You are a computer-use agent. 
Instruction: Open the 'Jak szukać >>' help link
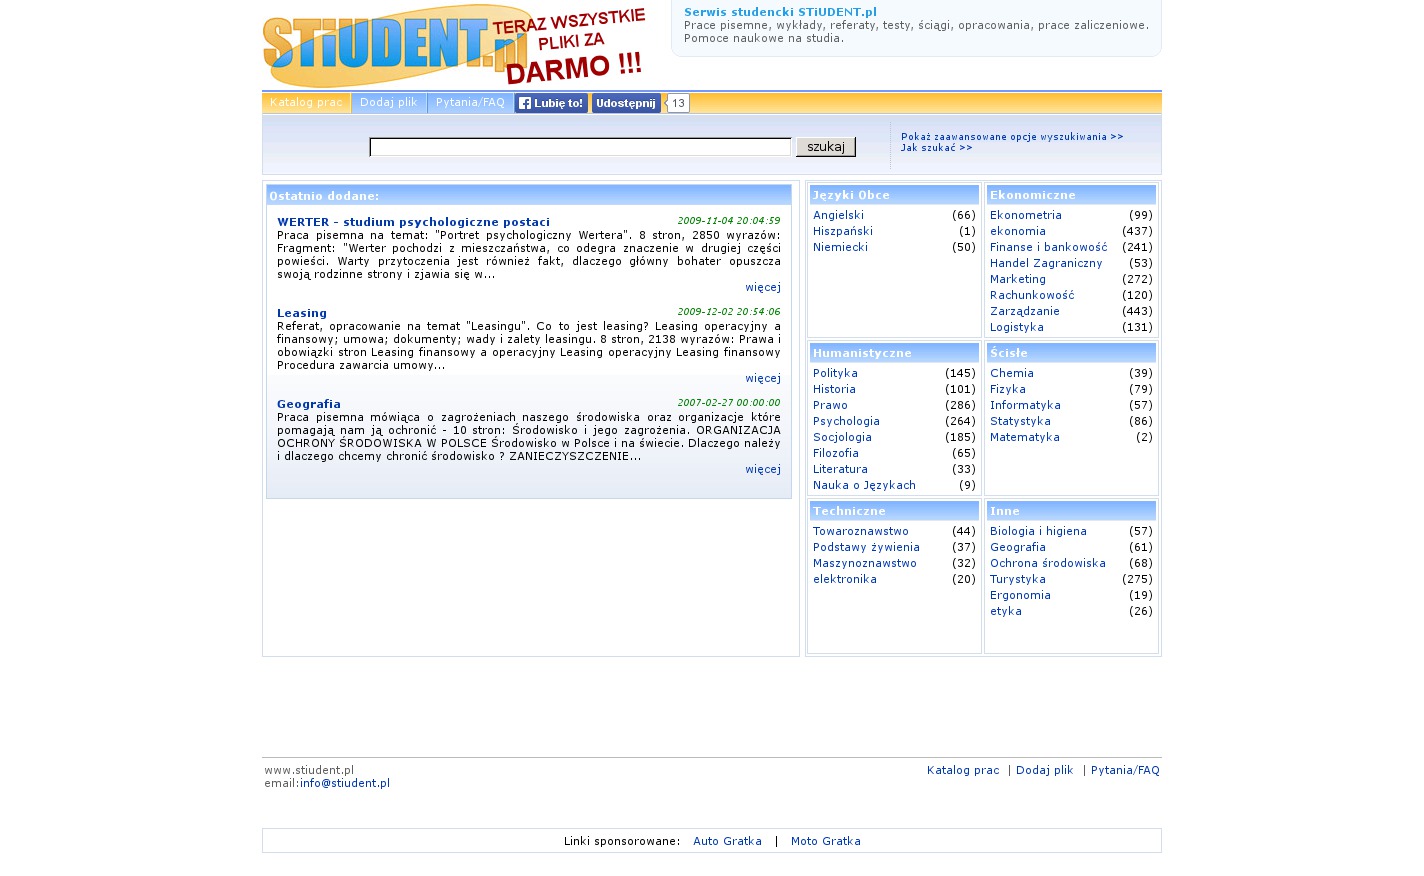pyautogui.click(x=936, y=148)
